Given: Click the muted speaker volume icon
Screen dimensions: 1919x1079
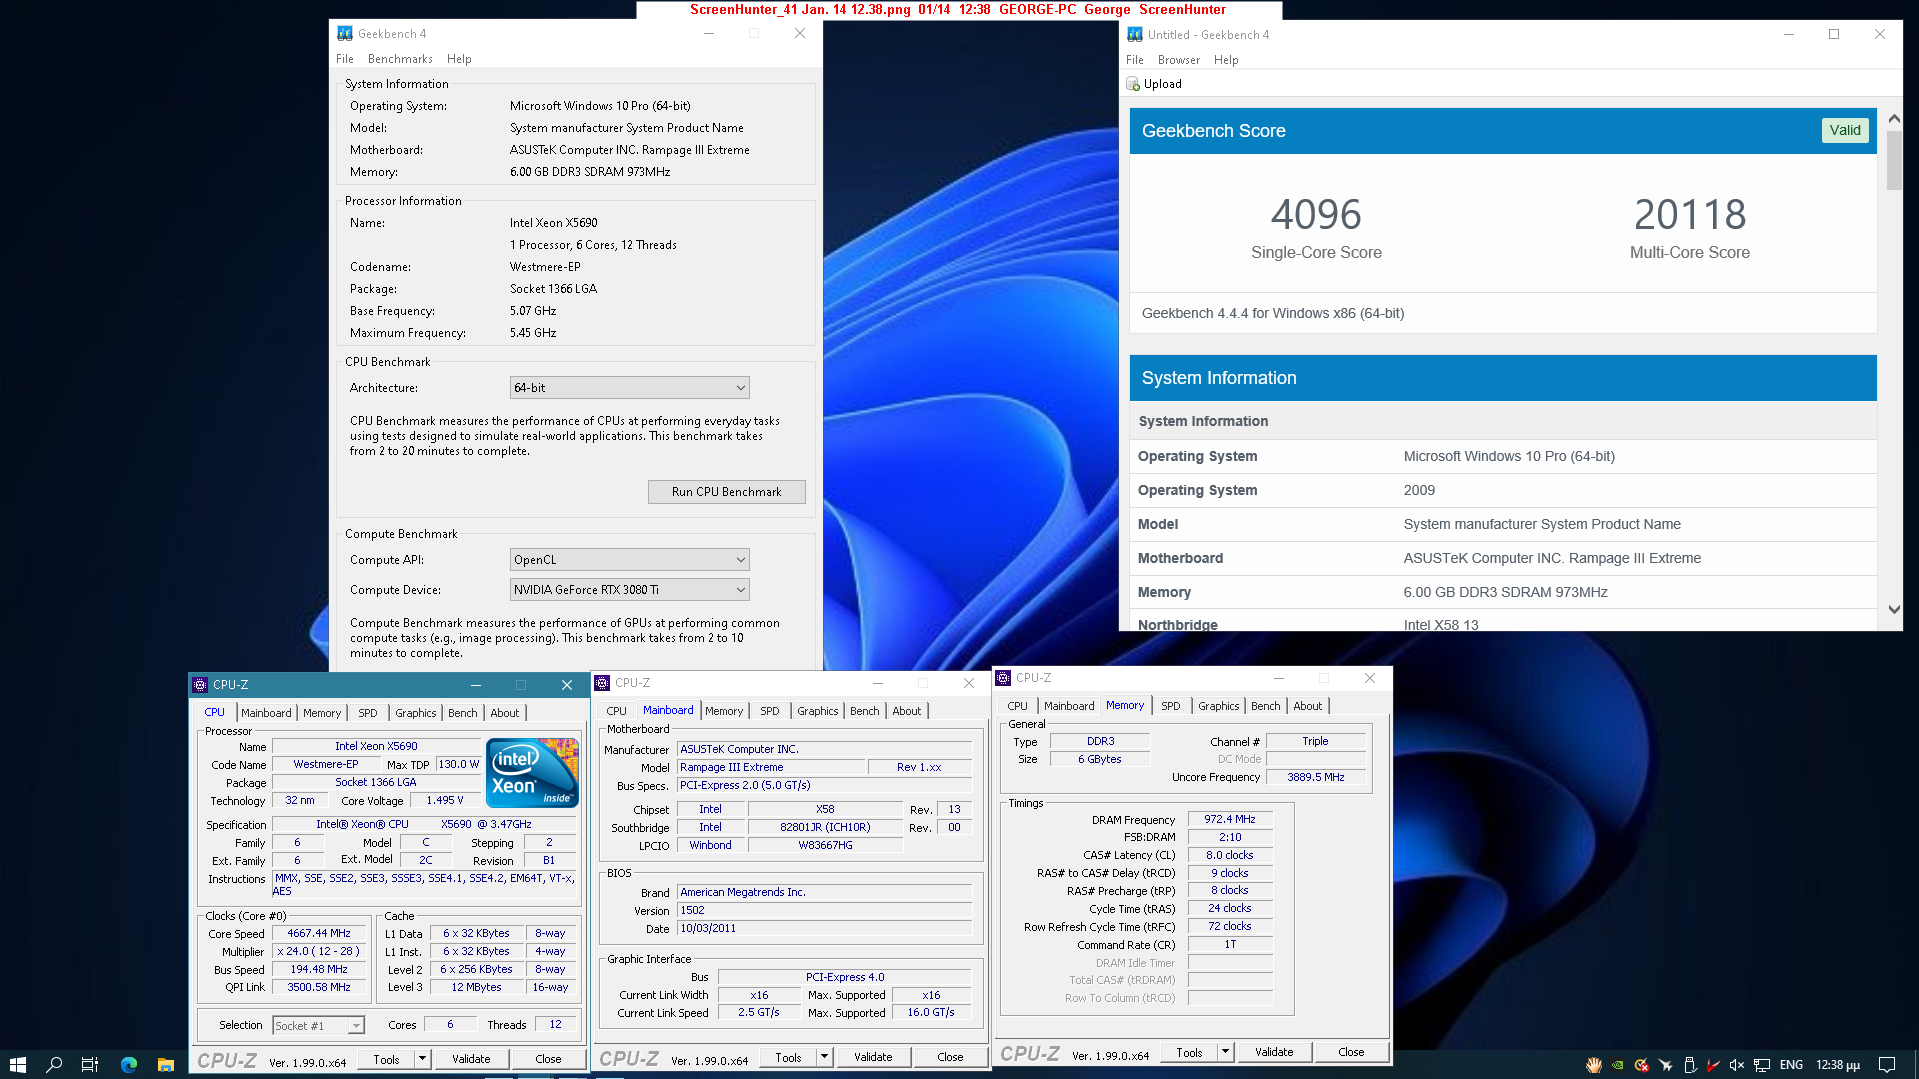Looking at the screenshot, I should pos(1737,1065).
